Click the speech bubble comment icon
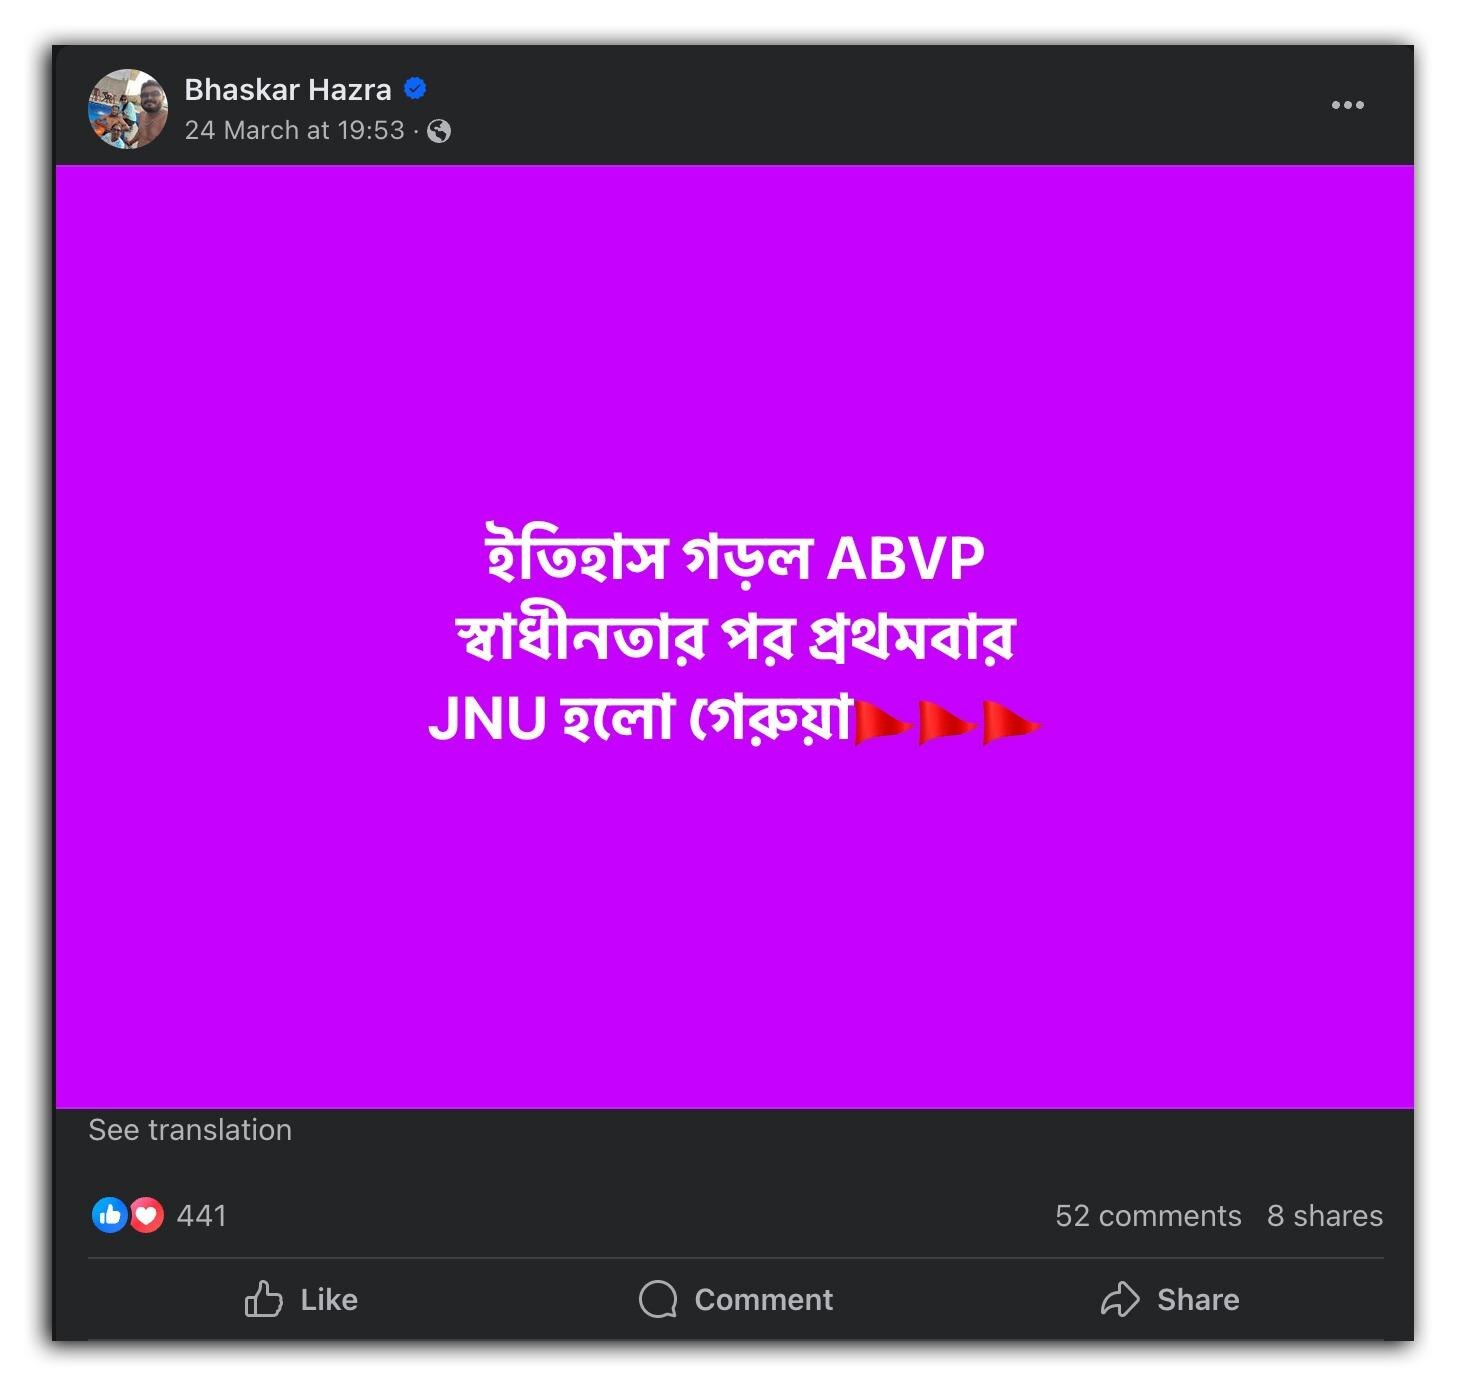The height and width of the screenshot is (1391, 1462). pyautogui.click(x=658, y=1299)
